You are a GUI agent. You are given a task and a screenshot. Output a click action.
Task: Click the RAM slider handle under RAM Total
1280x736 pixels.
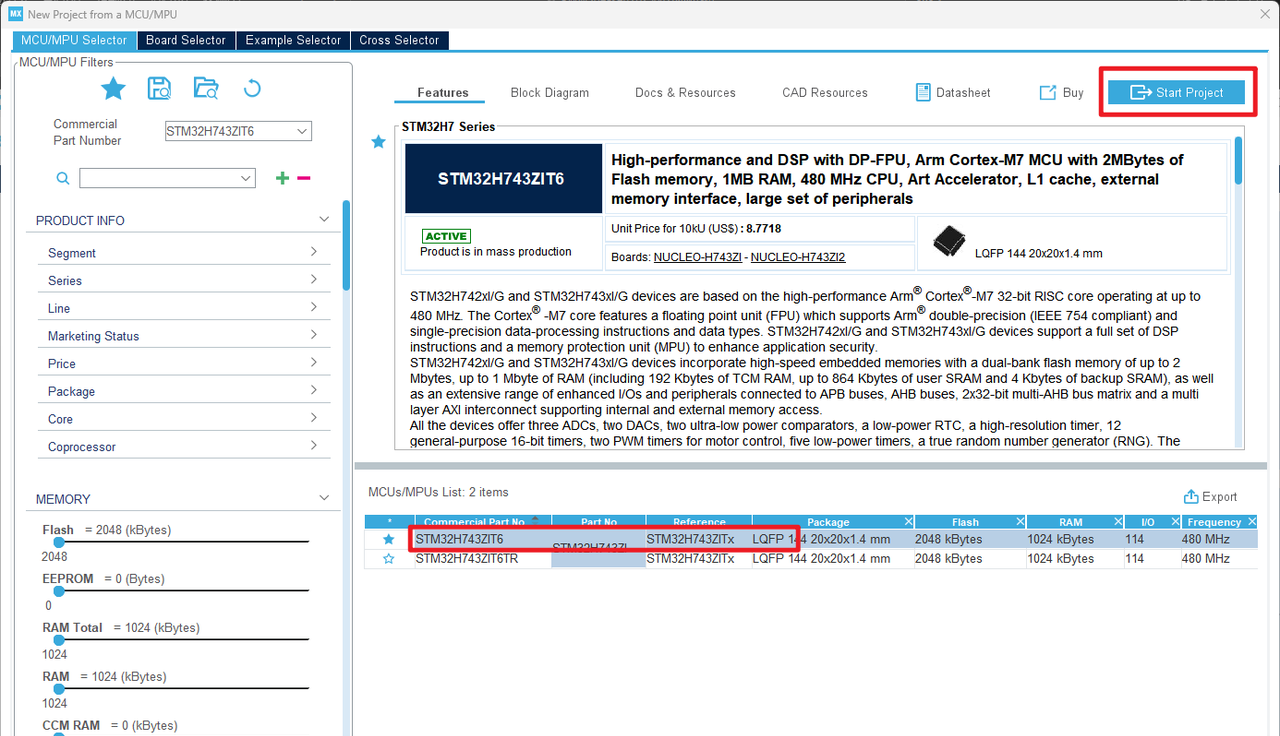(59, 688)
